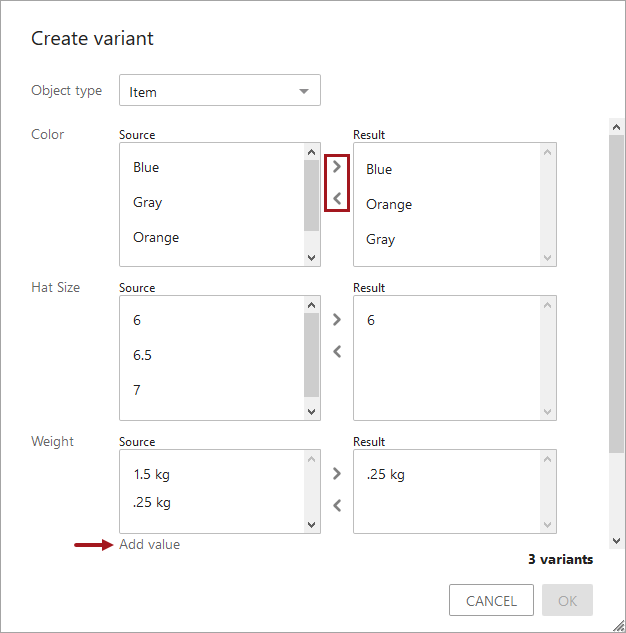Remove selected Color value from Result list
This screenshot has width=626, height=633.
337,199
